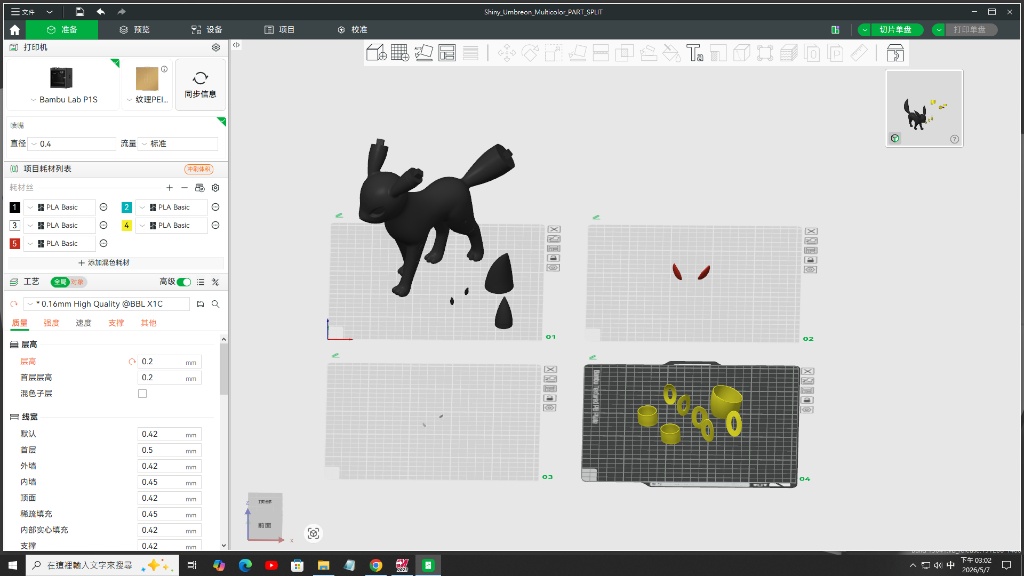Open the 流量 标准 dropdown
The width and height of the screenshot is (1024, 576).
(178, 144)
